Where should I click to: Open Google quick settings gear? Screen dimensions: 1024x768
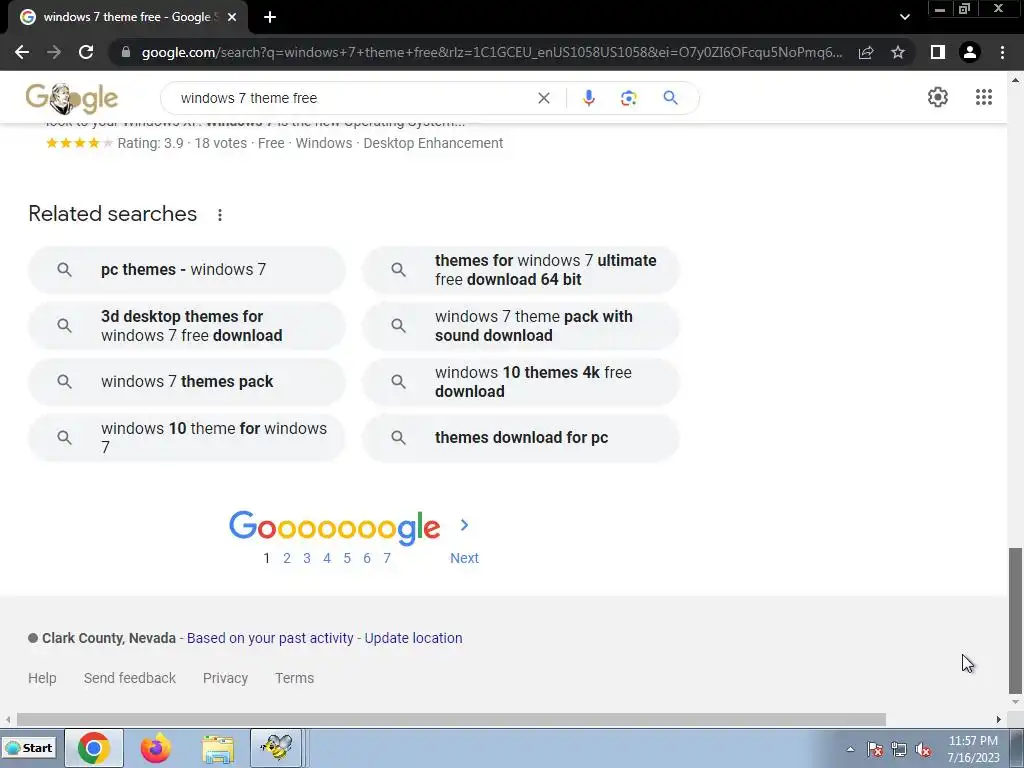(938, 97)
